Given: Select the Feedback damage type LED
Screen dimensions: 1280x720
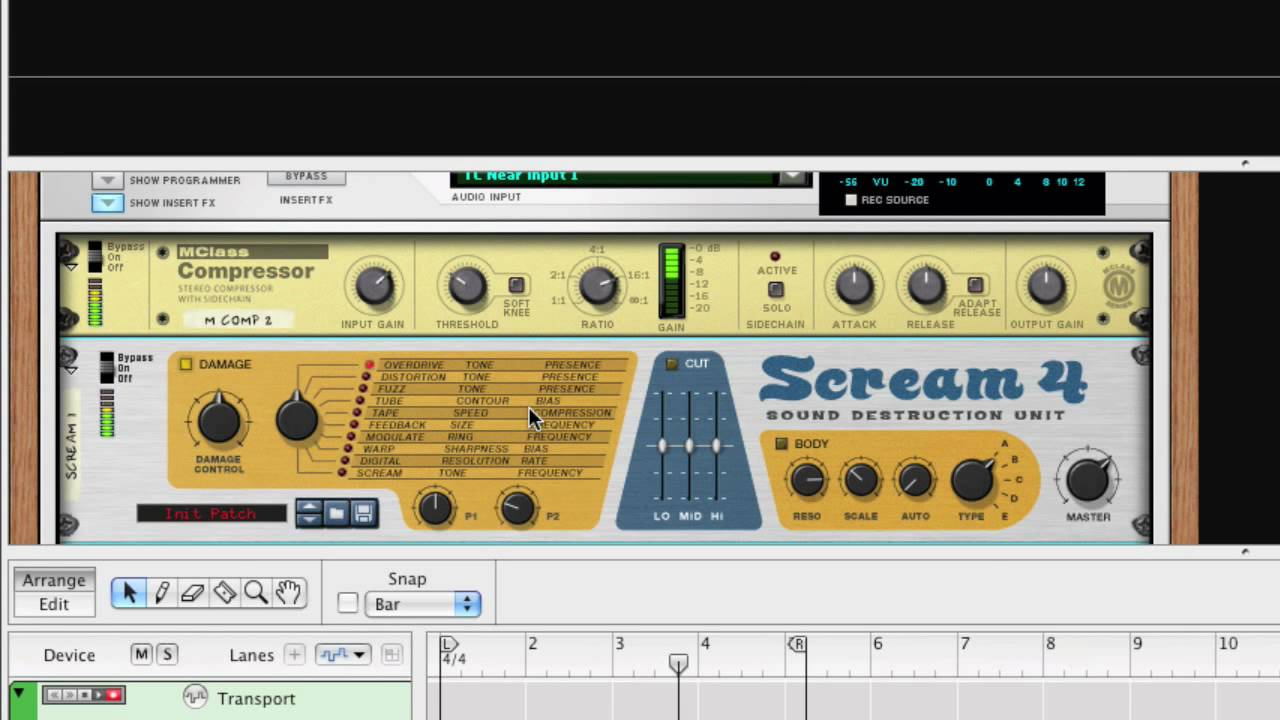Looking at the screenshot, I should coord(354,425).
